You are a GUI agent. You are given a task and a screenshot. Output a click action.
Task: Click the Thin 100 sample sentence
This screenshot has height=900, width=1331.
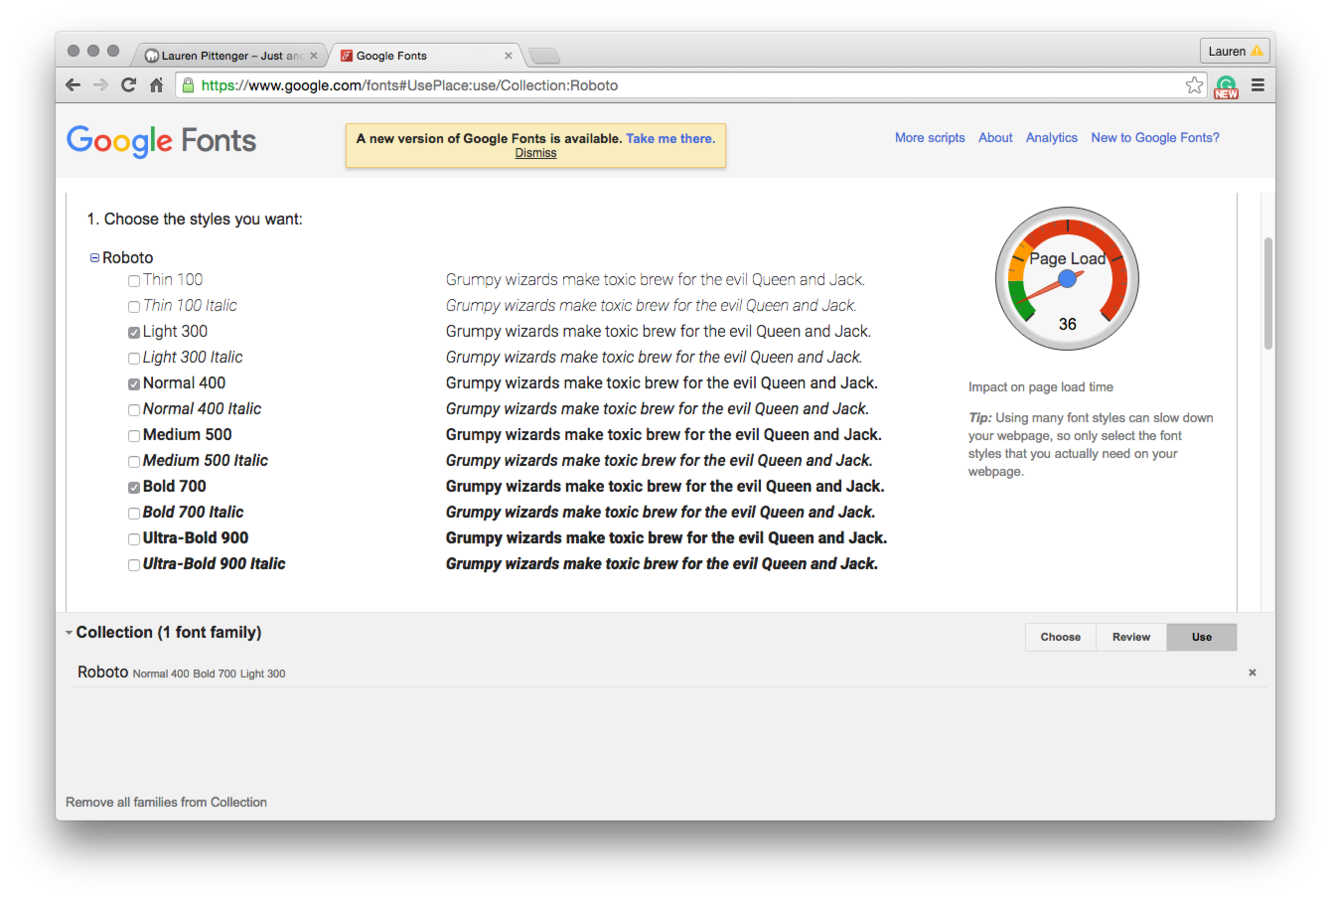coord(655,280)
